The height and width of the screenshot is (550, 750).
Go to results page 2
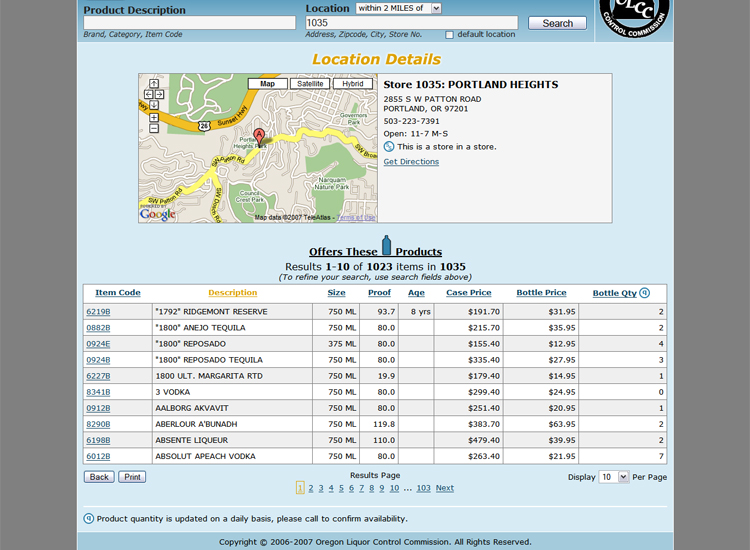tap(311, 488)
